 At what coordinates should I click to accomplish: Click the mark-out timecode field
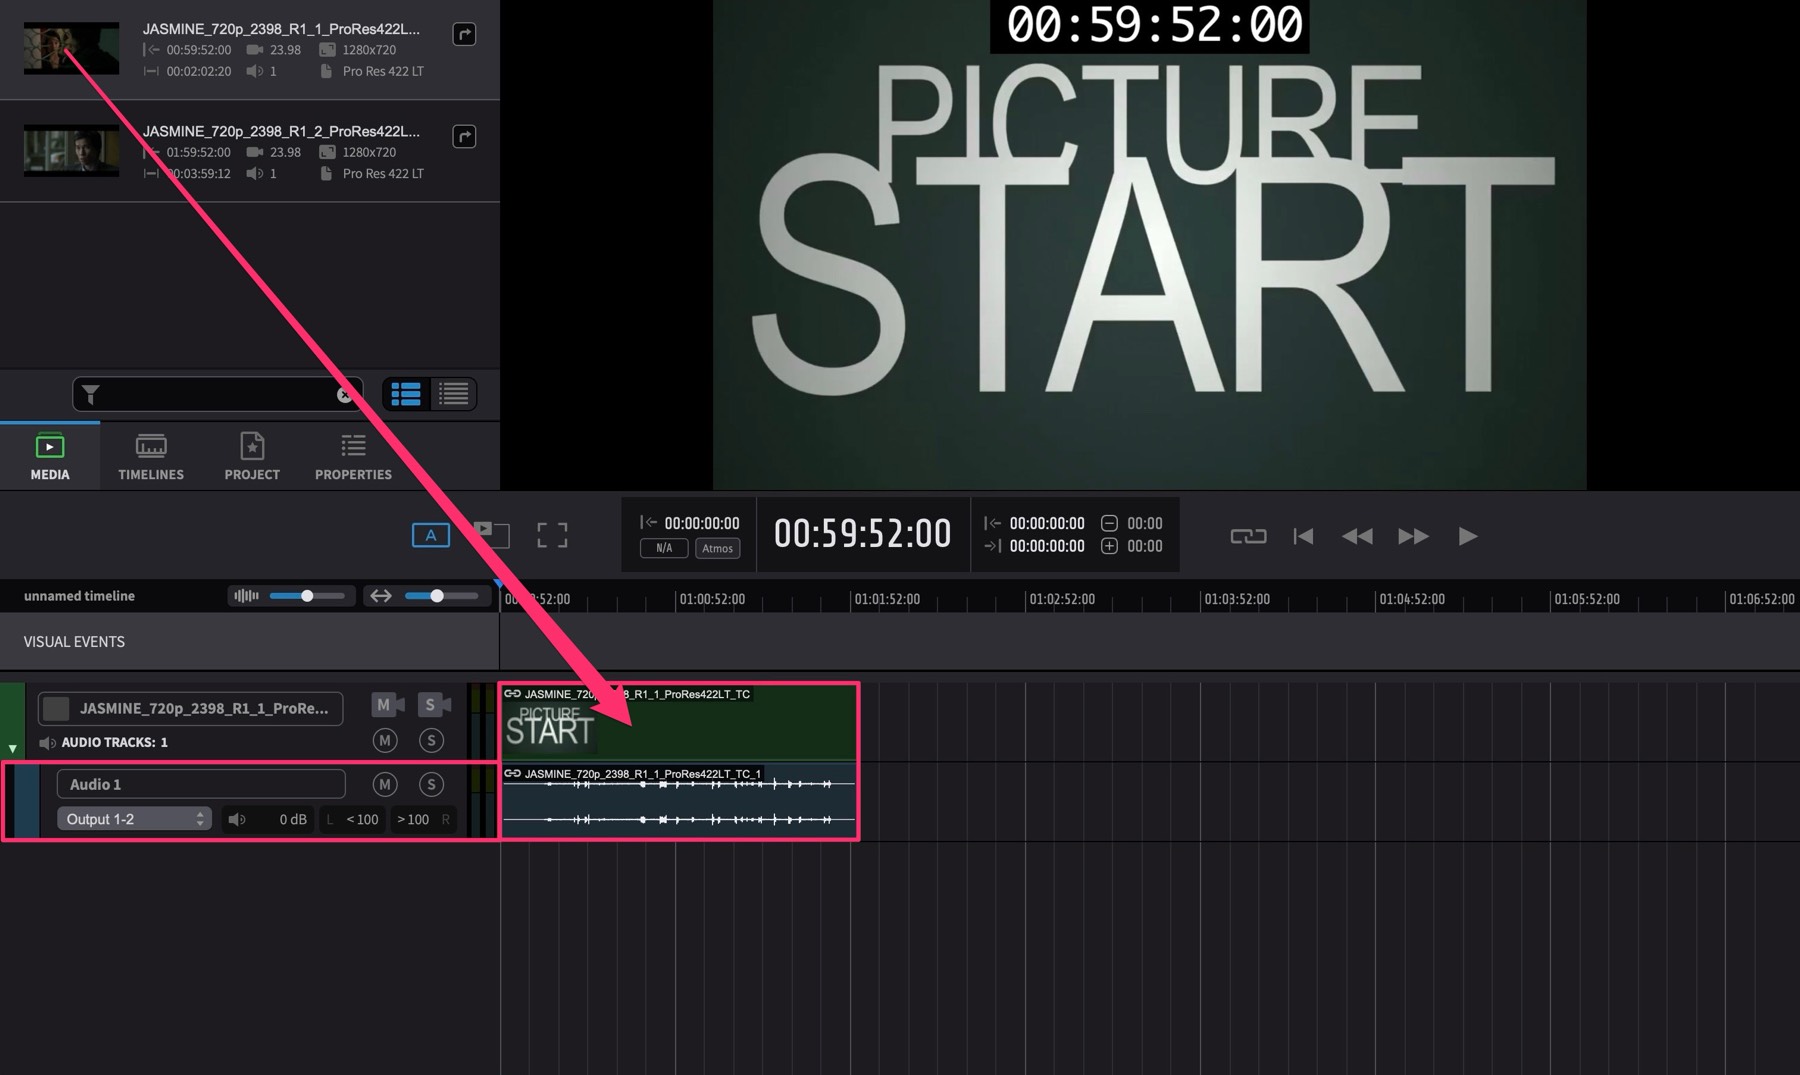1047,546
